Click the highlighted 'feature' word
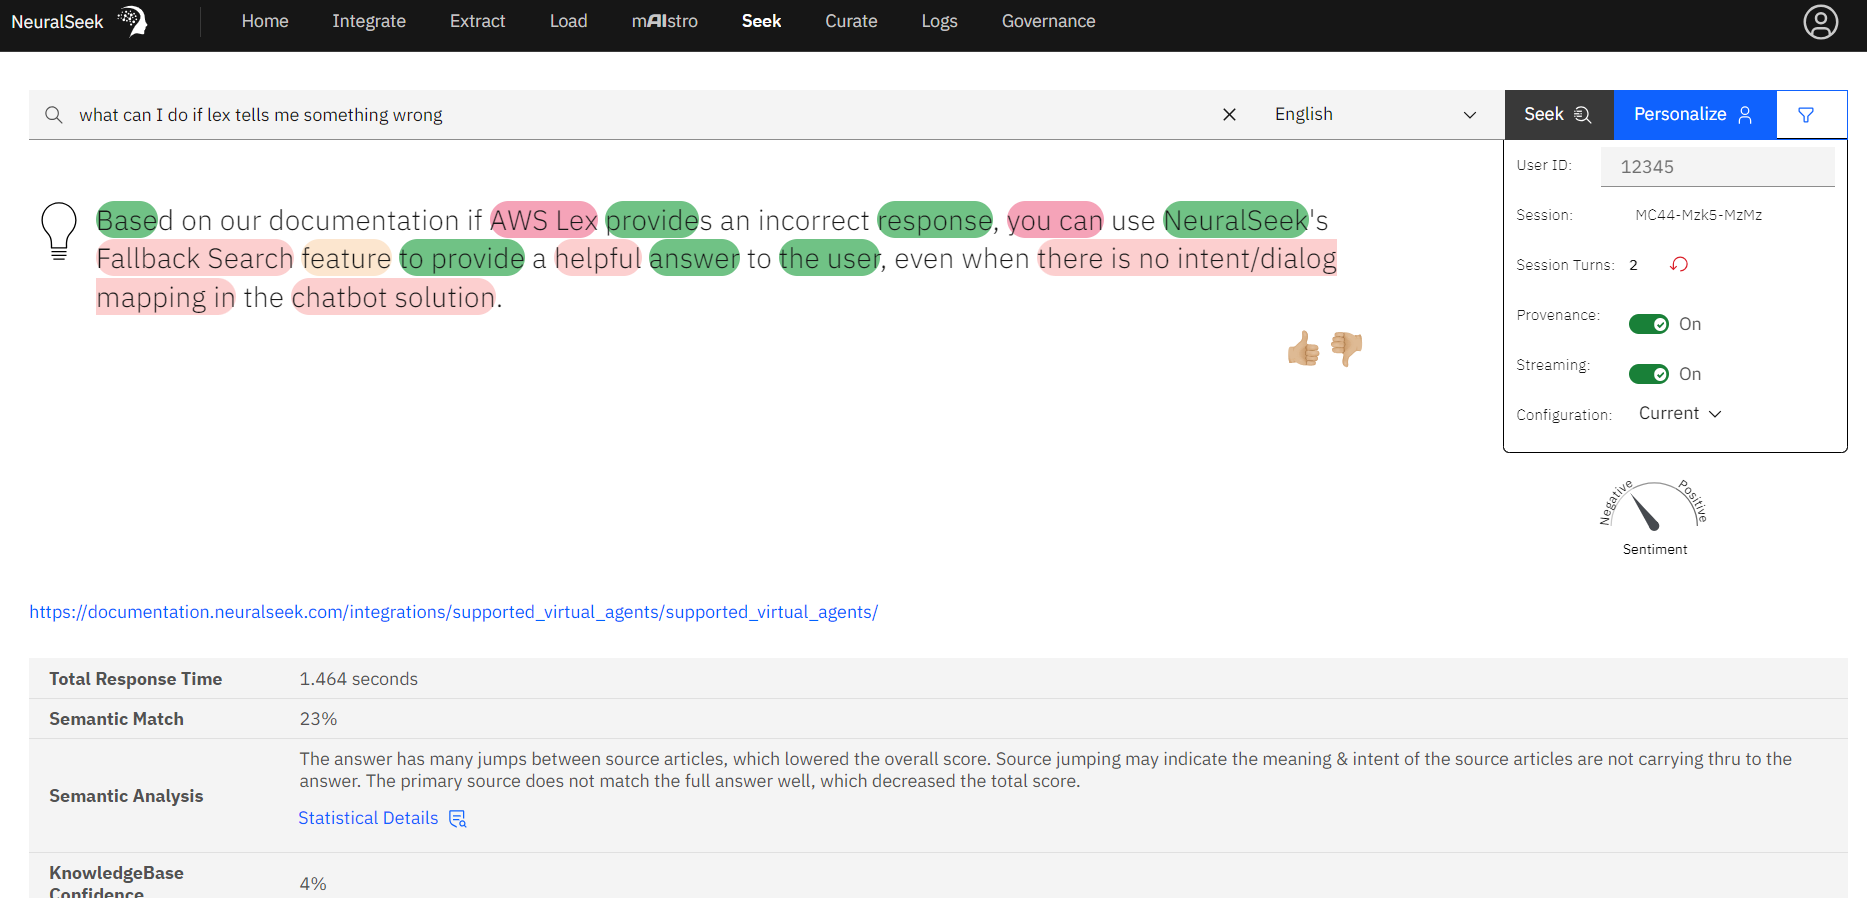The height and width of the screenshot is (898, 1867). pos(346,259)
